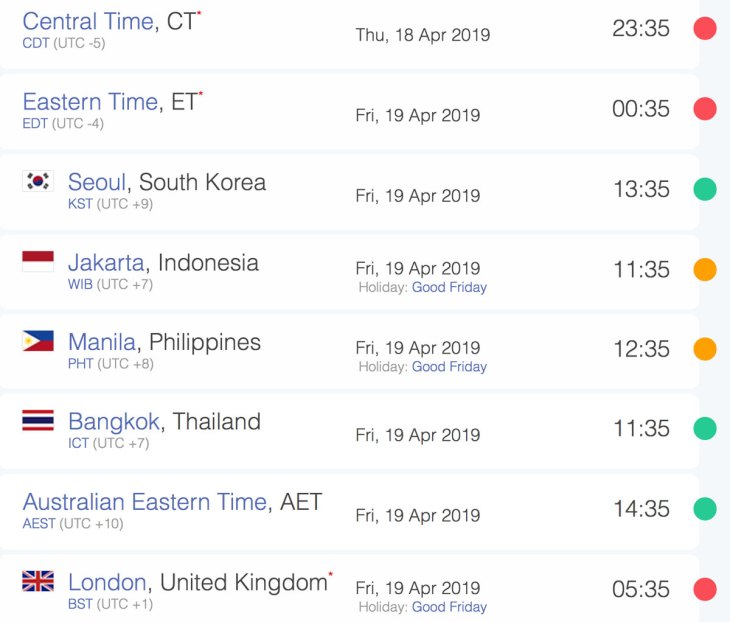This screenshot has width=730, height=622.
Task: Click the Thailand flag icon
Action: pos(38,420)
